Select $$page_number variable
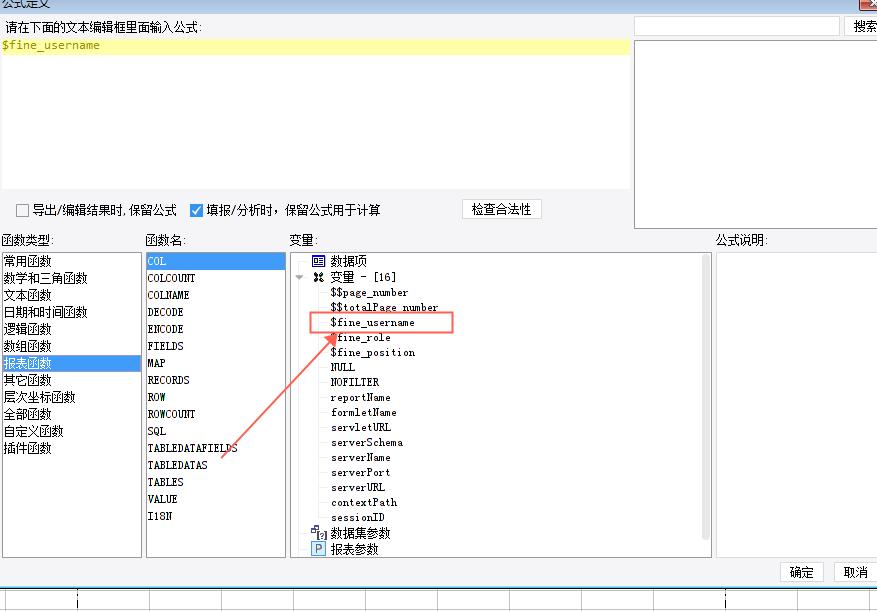Screen dimensions: 877x611 coord(369,293)
